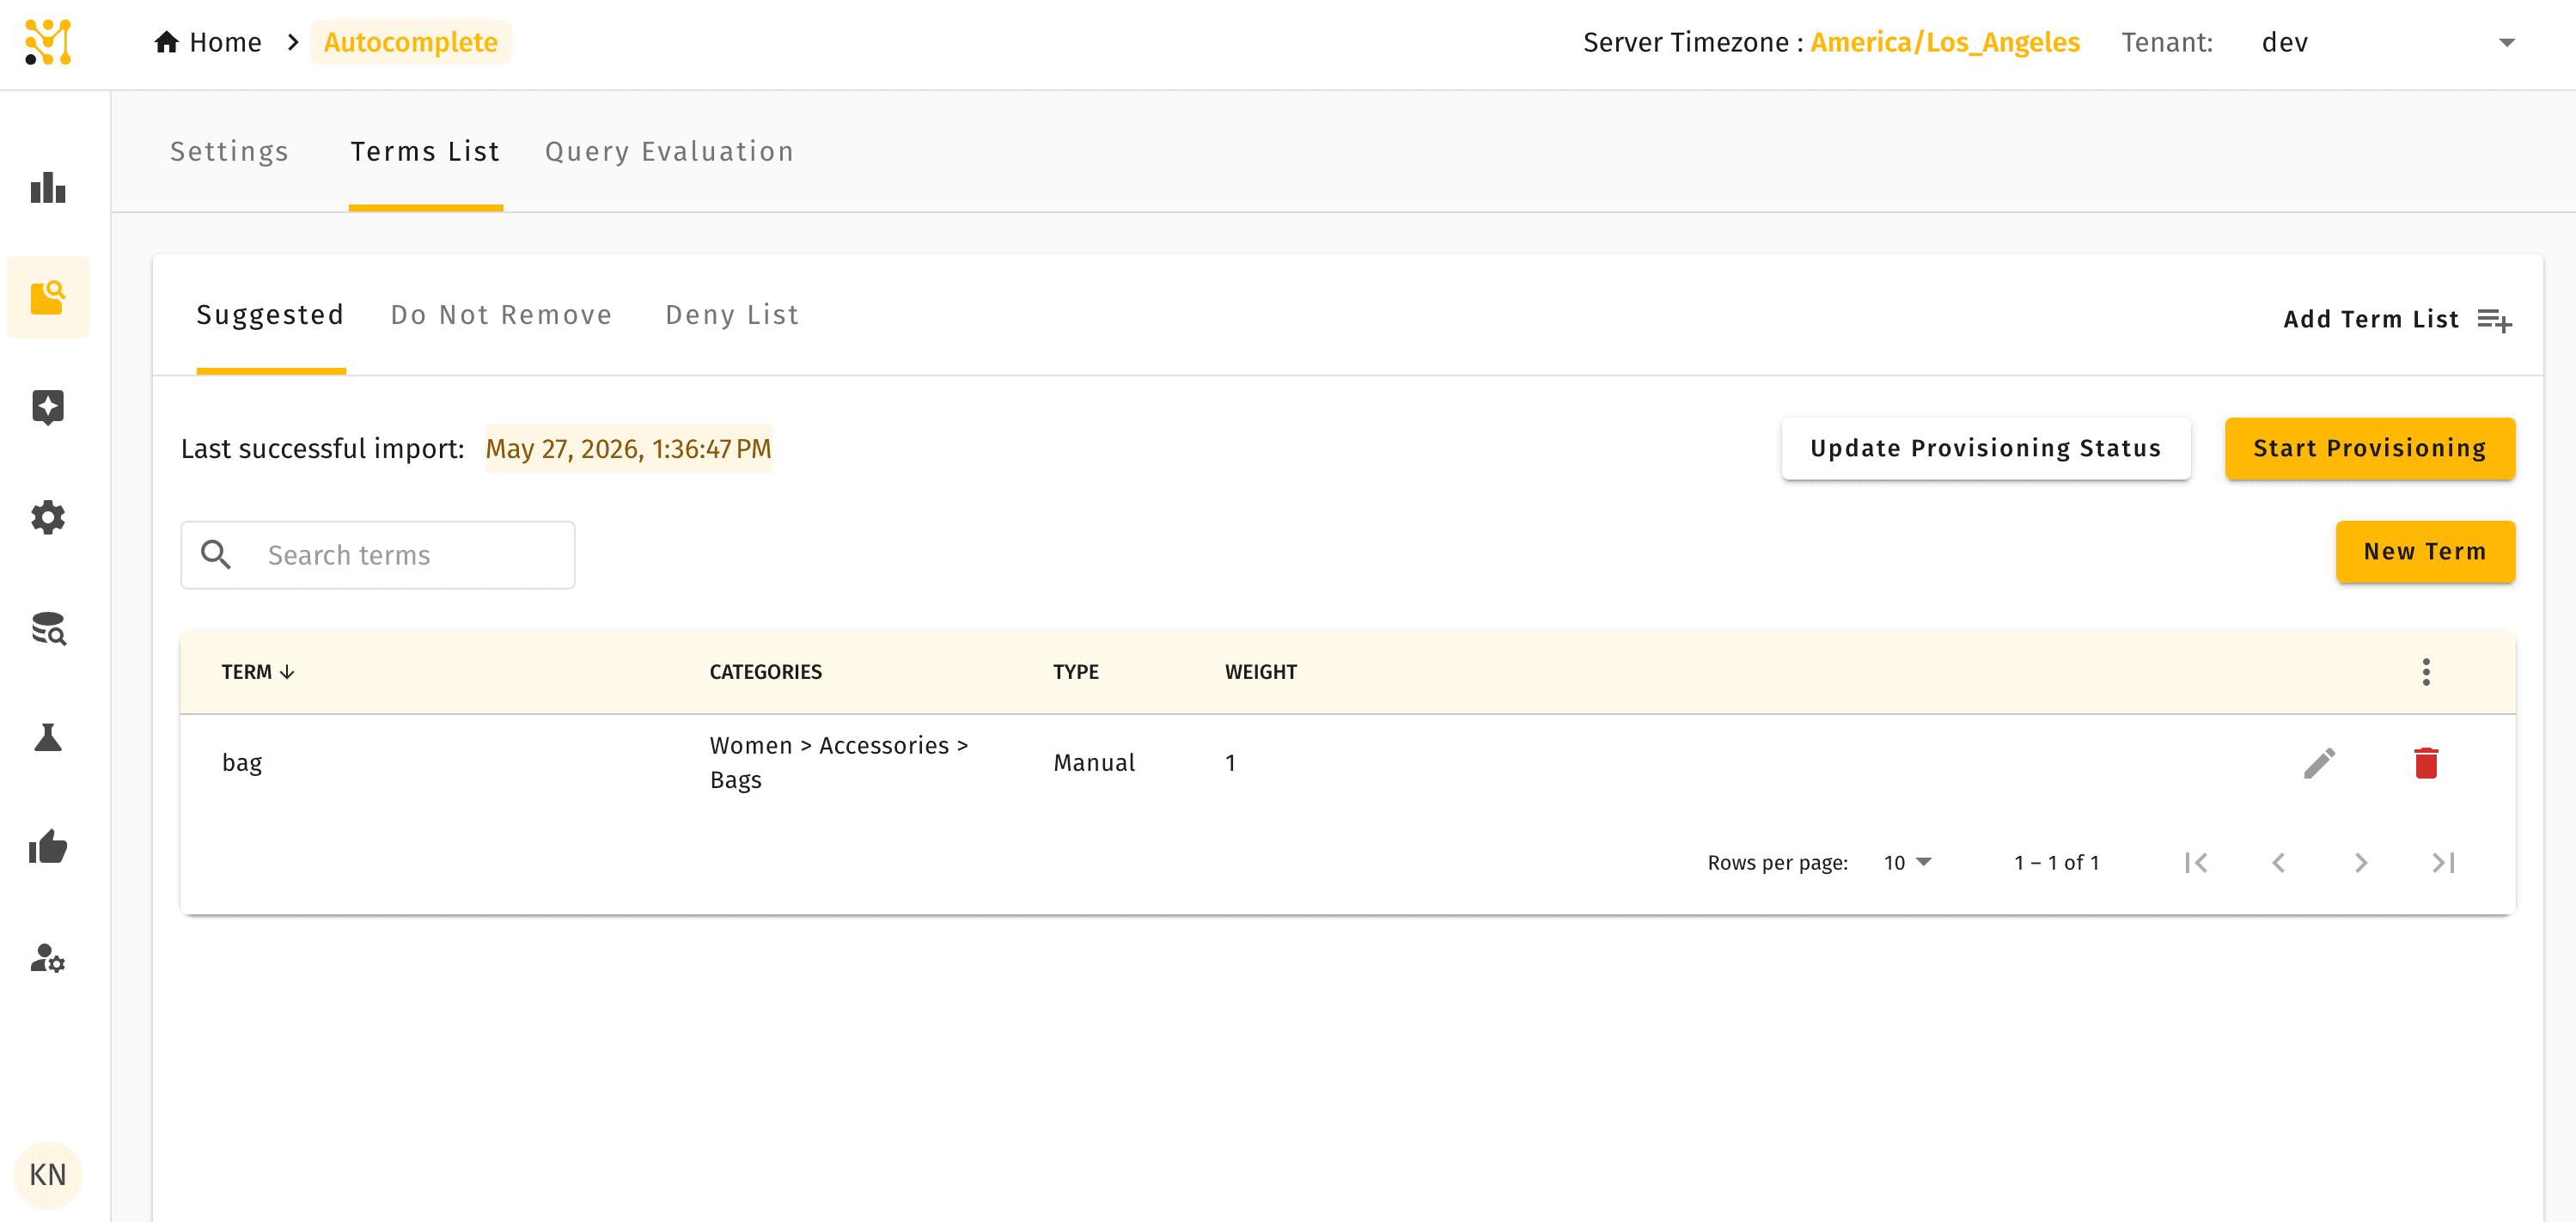
Task: Click Add Term List text
Action: [2370, 319]
